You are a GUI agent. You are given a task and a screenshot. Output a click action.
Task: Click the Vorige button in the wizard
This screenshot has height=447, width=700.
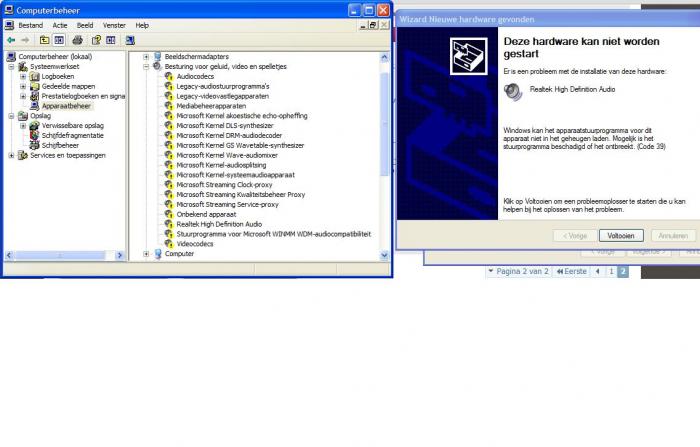pos(575,236)
